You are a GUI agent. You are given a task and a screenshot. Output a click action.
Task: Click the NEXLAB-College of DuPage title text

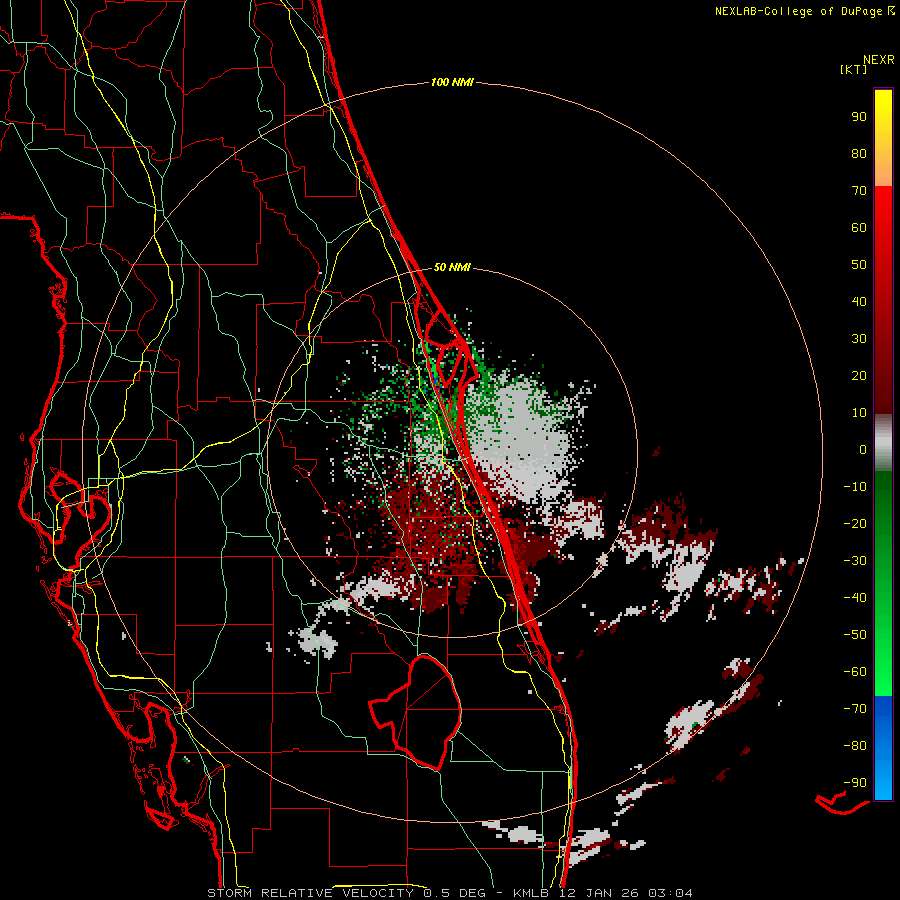pos(804,11)
